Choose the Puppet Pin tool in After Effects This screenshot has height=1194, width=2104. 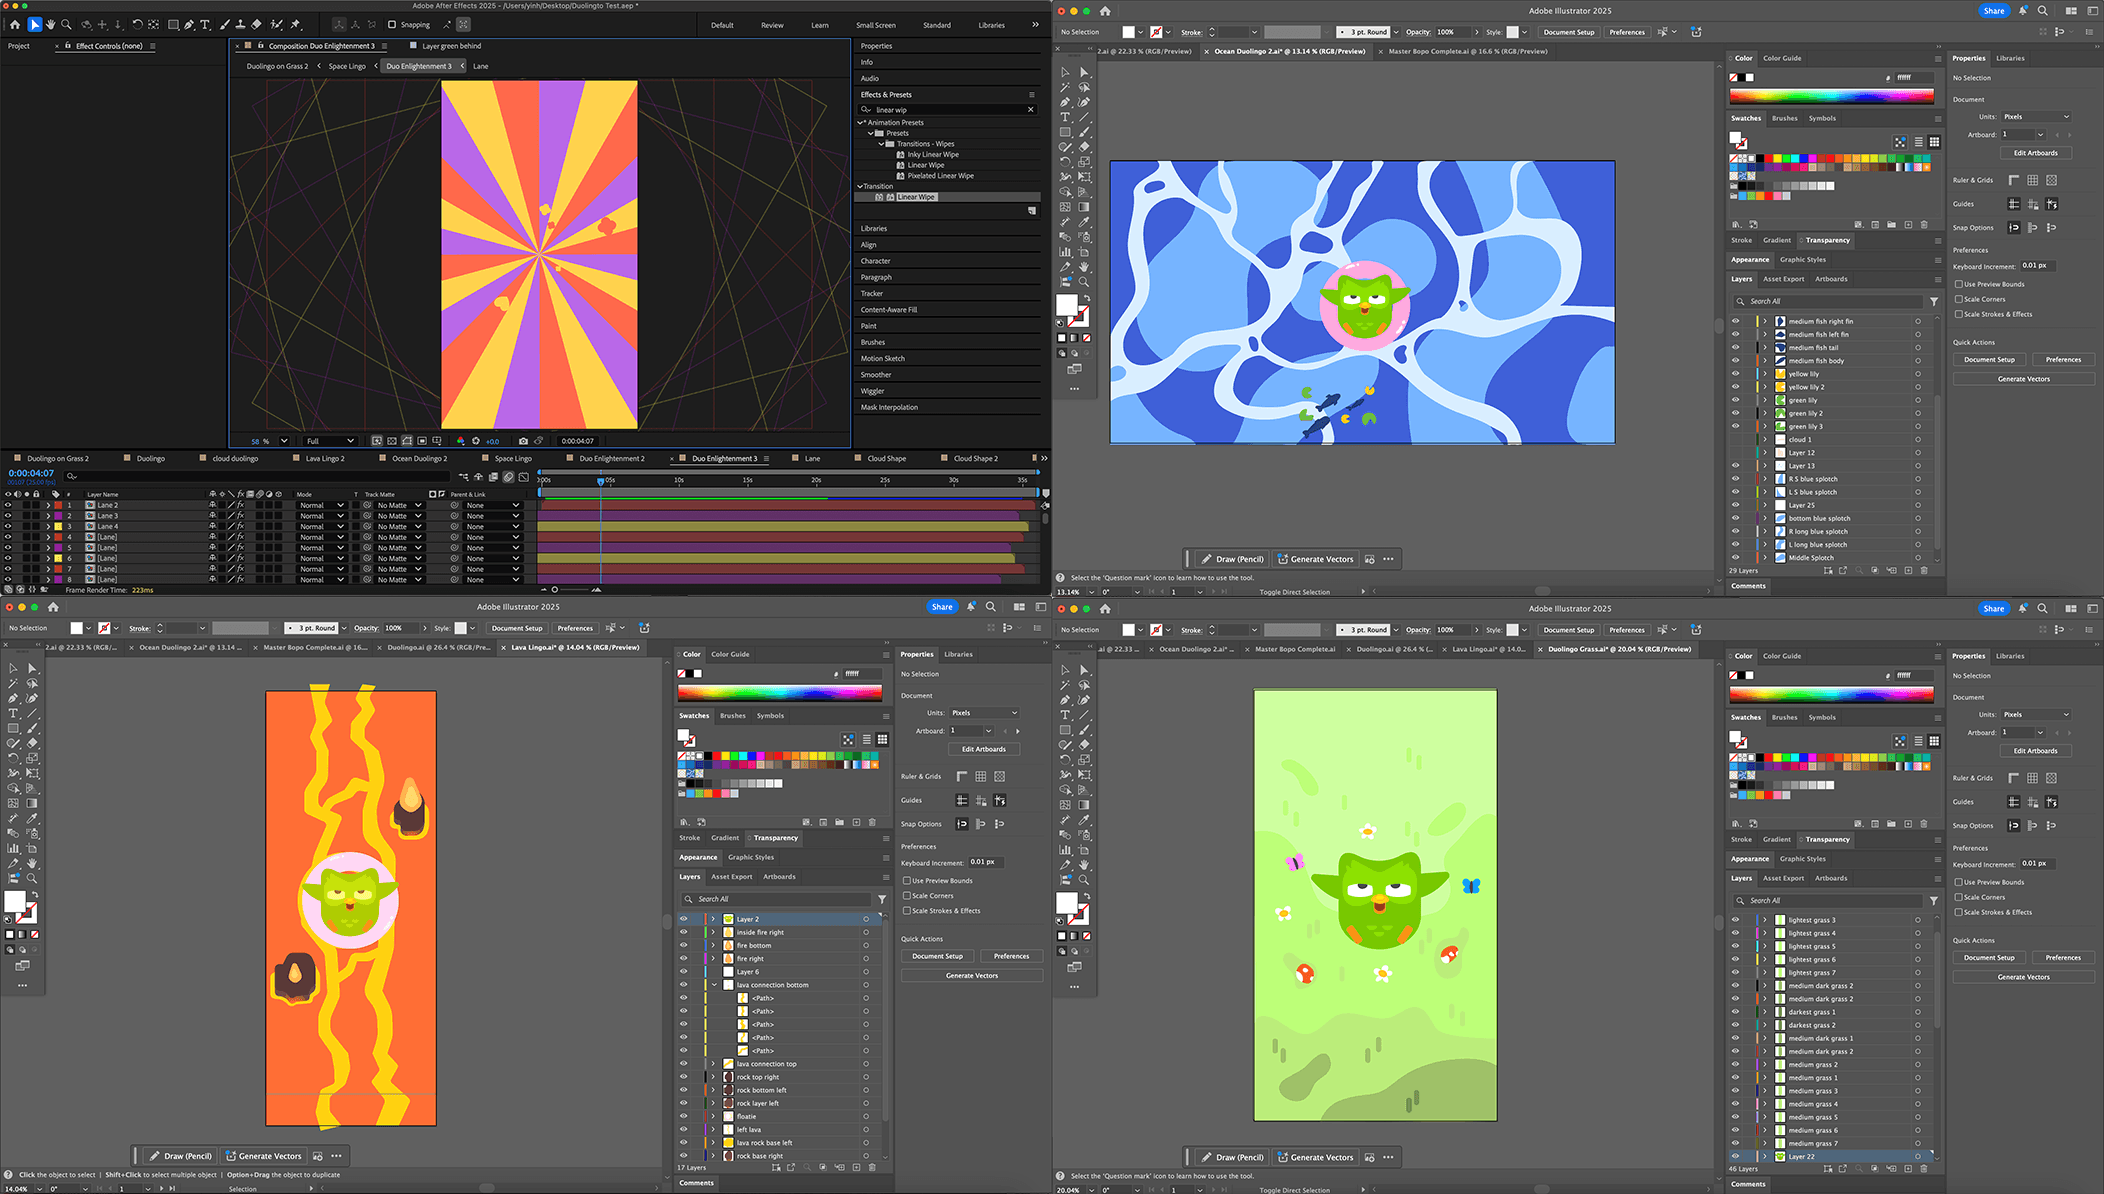(x=295, y=24)
